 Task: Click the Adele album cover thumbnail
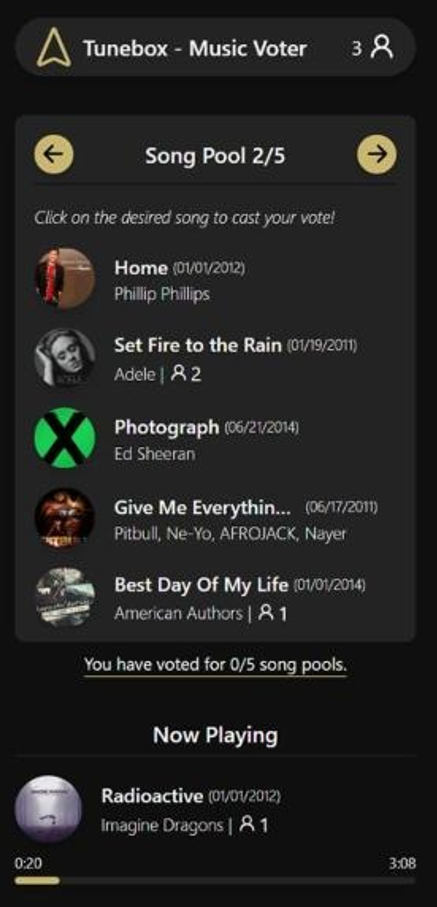coord(65,358)
